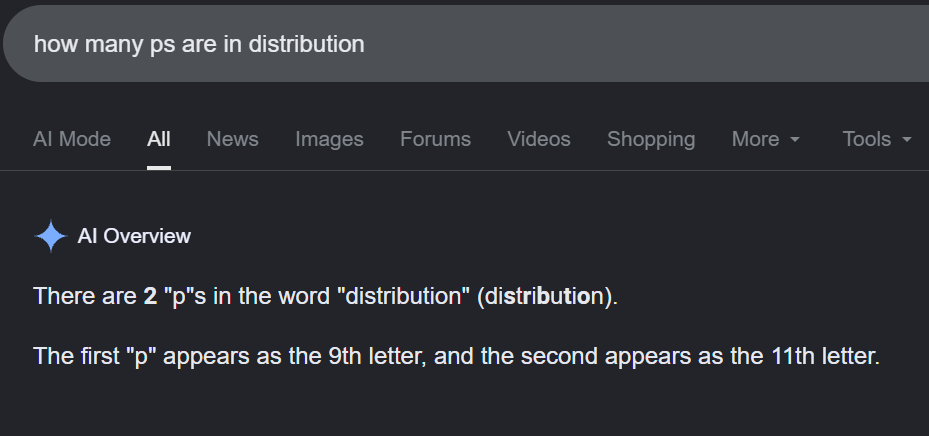Click the More dropdown arrow icon
929x436 pixels.
pos(795,140)
